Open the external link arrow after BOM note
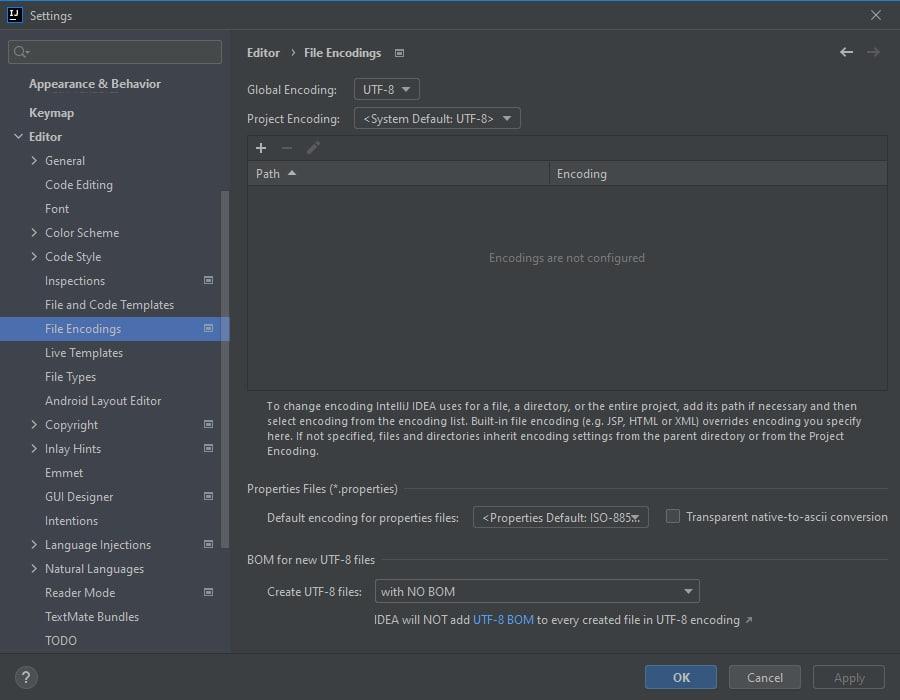 tap(748, 620)
